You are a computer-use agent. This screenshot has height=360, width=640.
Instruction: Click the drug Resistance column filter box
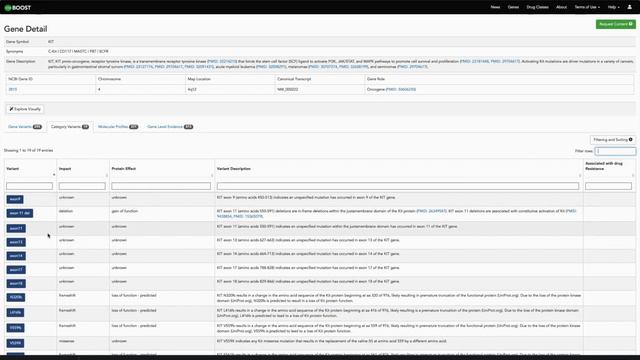click(x=609, y=186)
